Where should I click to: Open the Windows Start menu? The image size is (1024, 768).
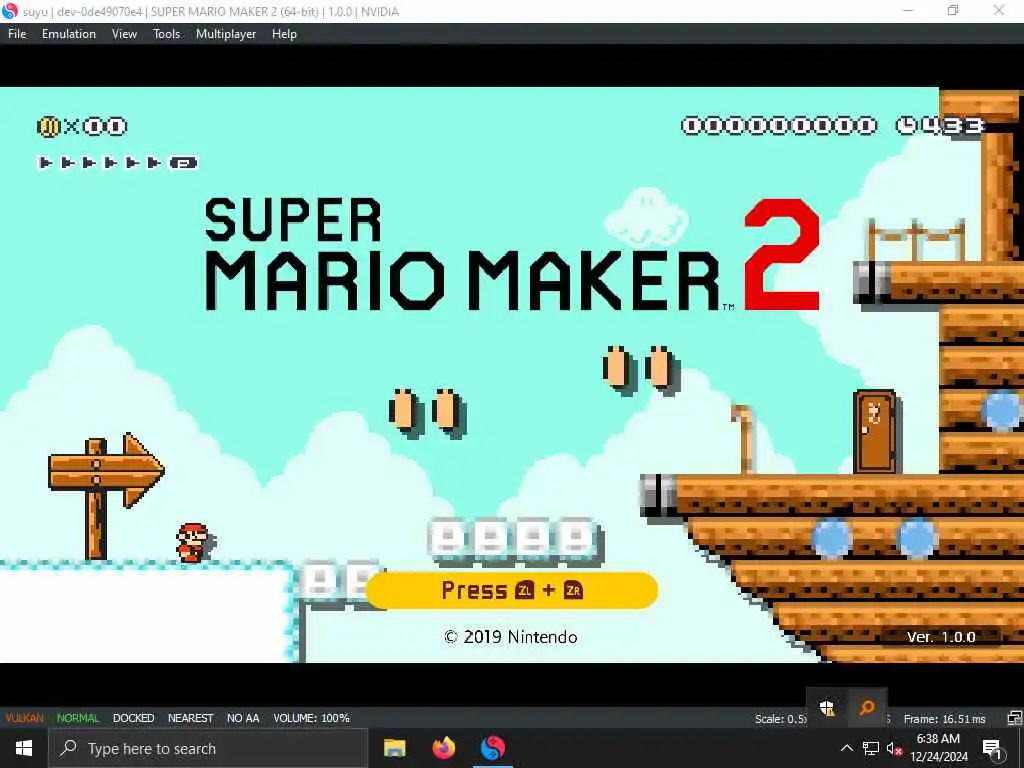pyautogui.click(x=24, y=748)
